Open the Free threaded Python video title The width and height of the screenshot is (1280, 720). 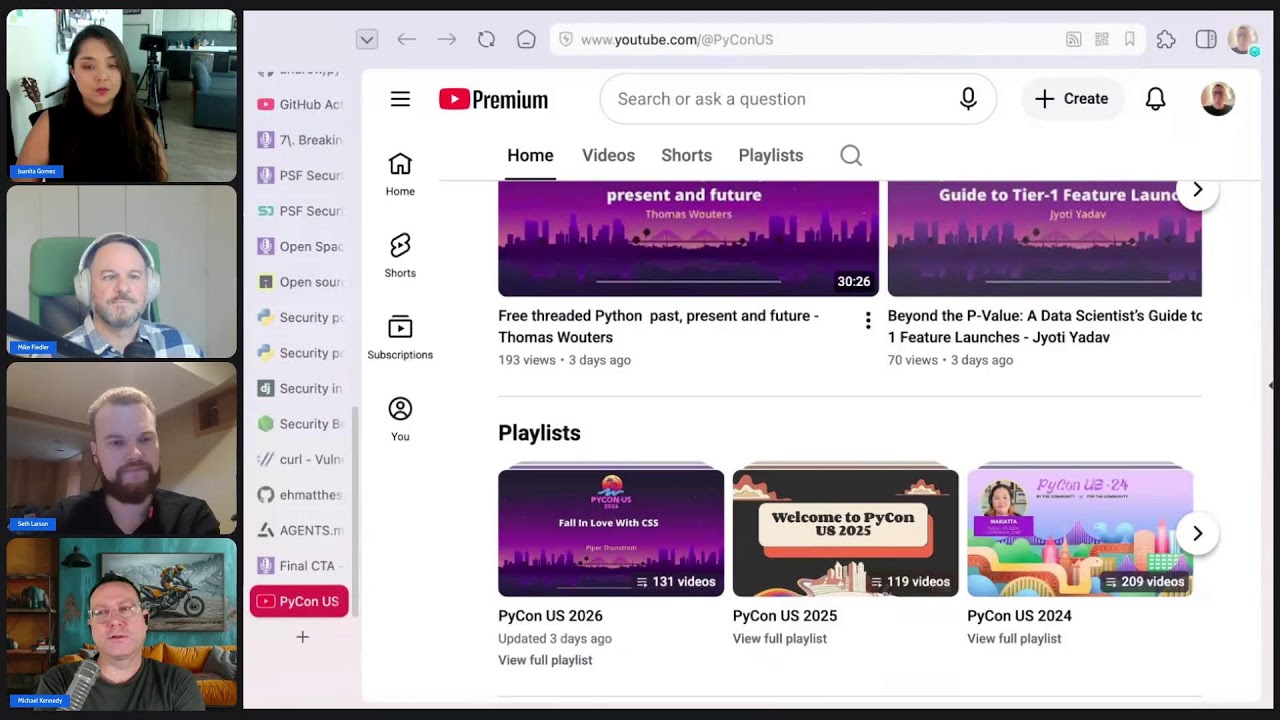point(658,326)
